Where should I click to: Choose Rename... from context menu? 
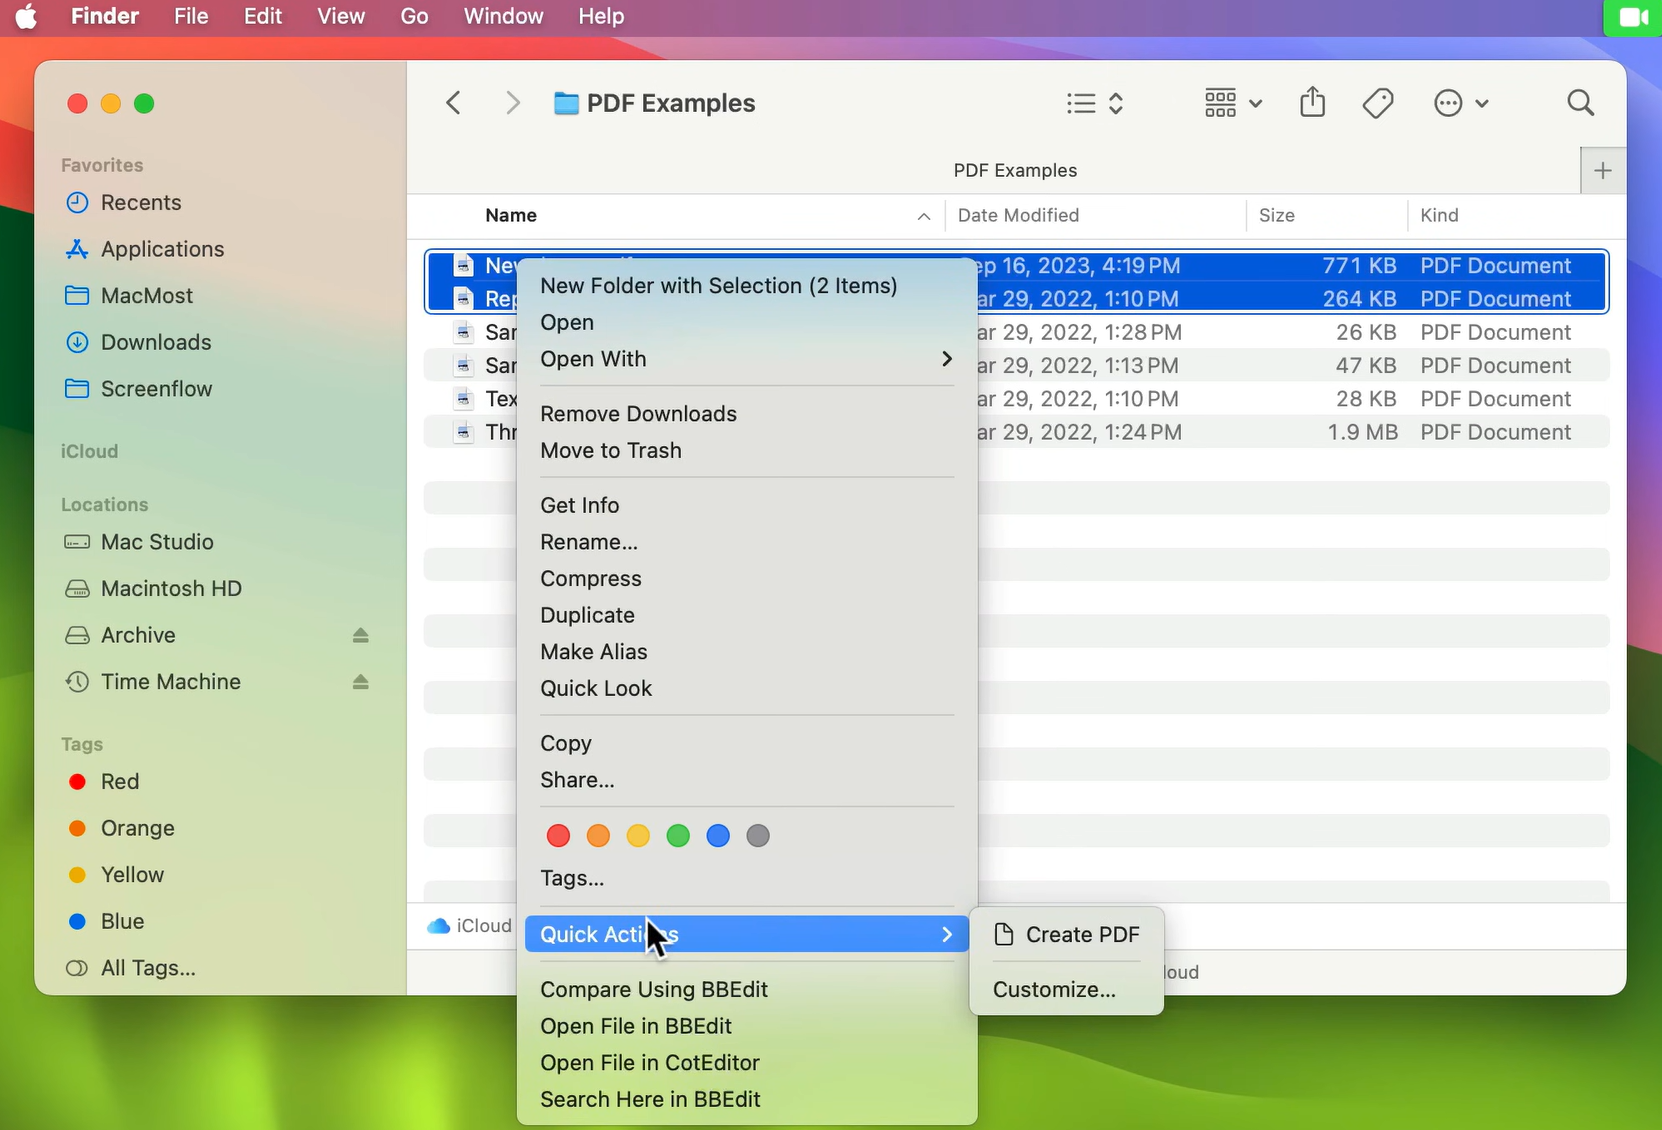(747, 542)
